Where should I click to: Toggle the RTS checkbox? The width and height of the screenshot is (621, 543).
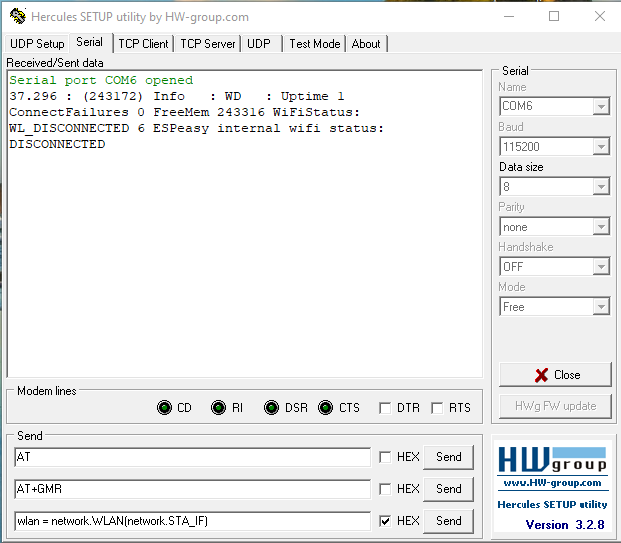pyautogui.click(x=437, y=408)
